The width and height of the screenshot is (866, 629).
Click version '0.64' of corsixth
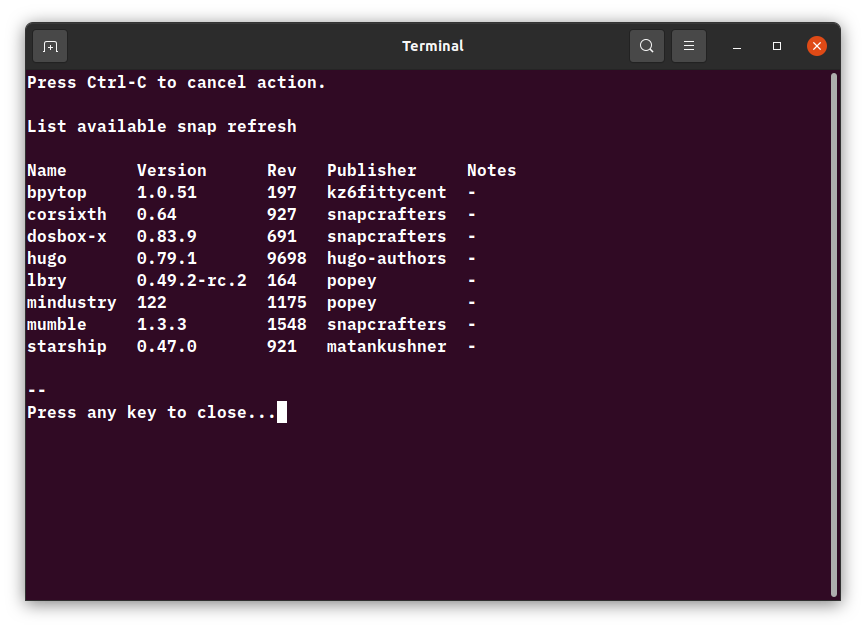157,214
